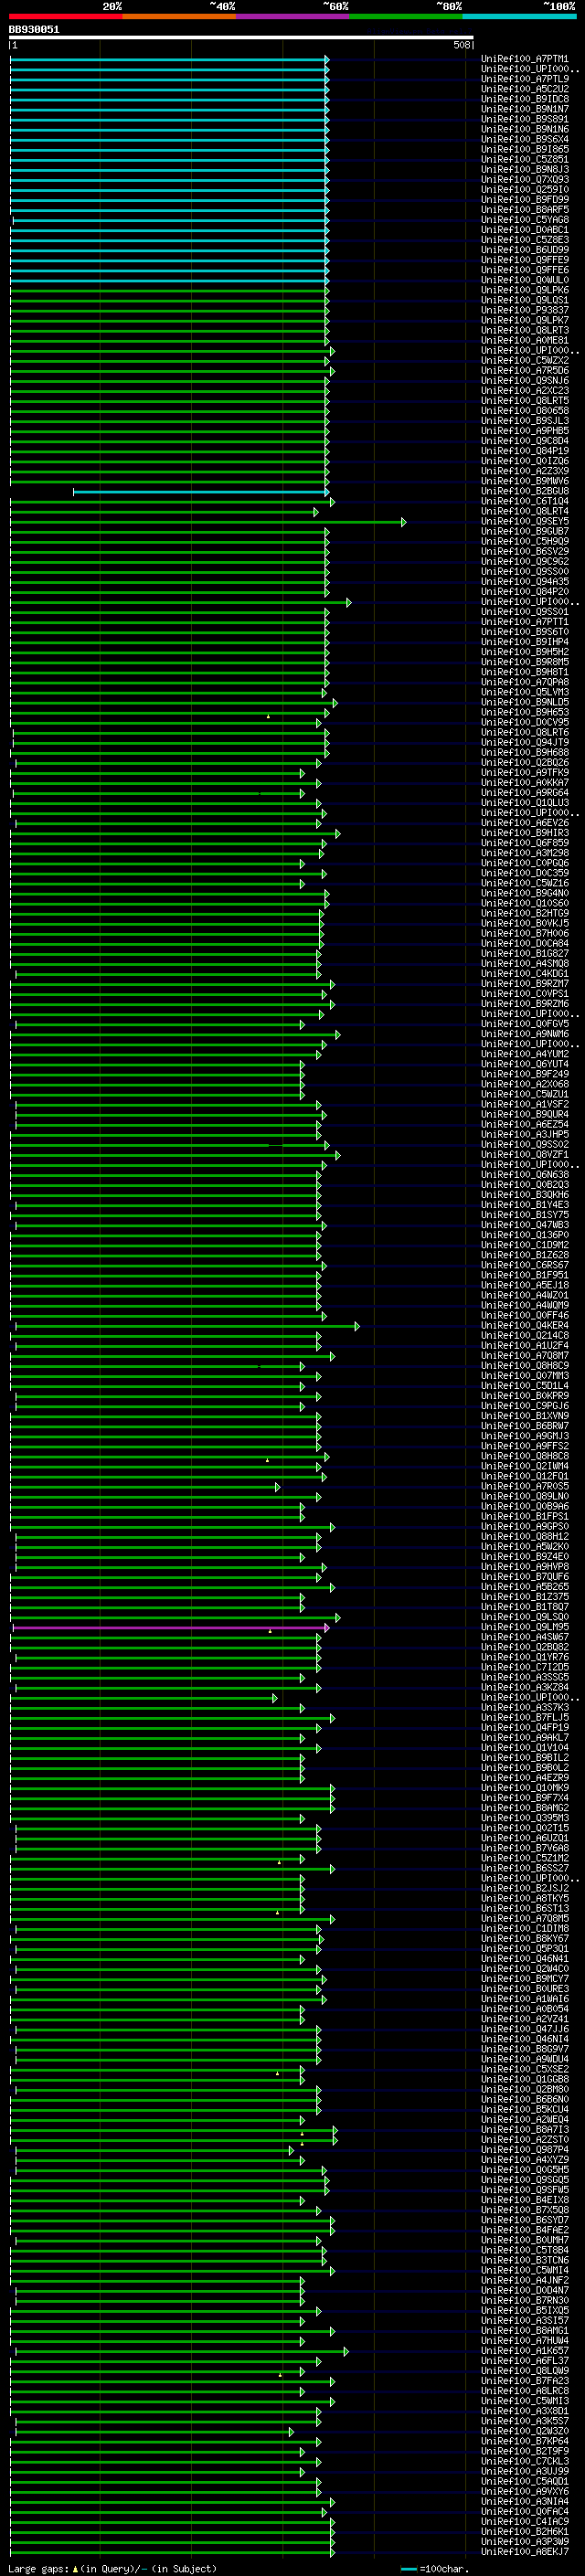585x2576 pixels.
Task: Select hit UniRef100_Q8LRT4
Action: 525,511
